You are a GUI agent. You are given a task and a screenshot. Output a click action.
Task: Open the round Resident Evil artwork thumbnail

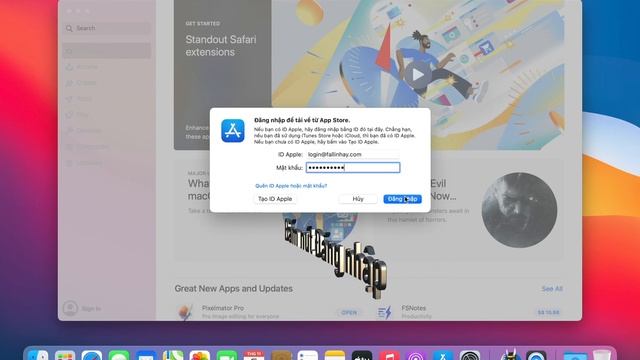519,210
